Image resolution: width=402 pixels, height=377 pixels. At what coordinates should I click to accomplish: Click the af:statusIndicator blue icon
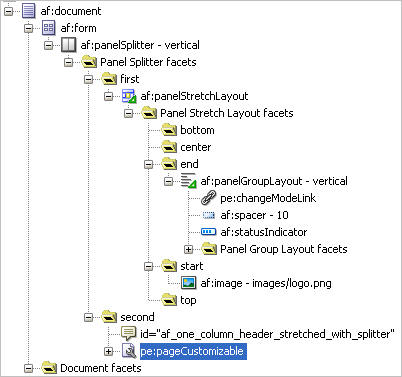pyautogui.click(x=209, y=232)
